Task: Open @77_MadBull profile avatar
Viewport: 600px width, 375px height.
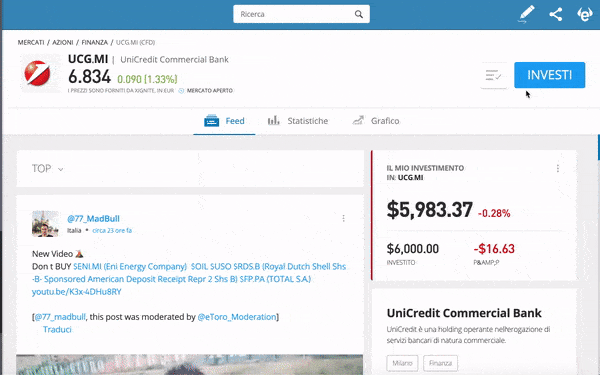Action: [x=45, y=223]
